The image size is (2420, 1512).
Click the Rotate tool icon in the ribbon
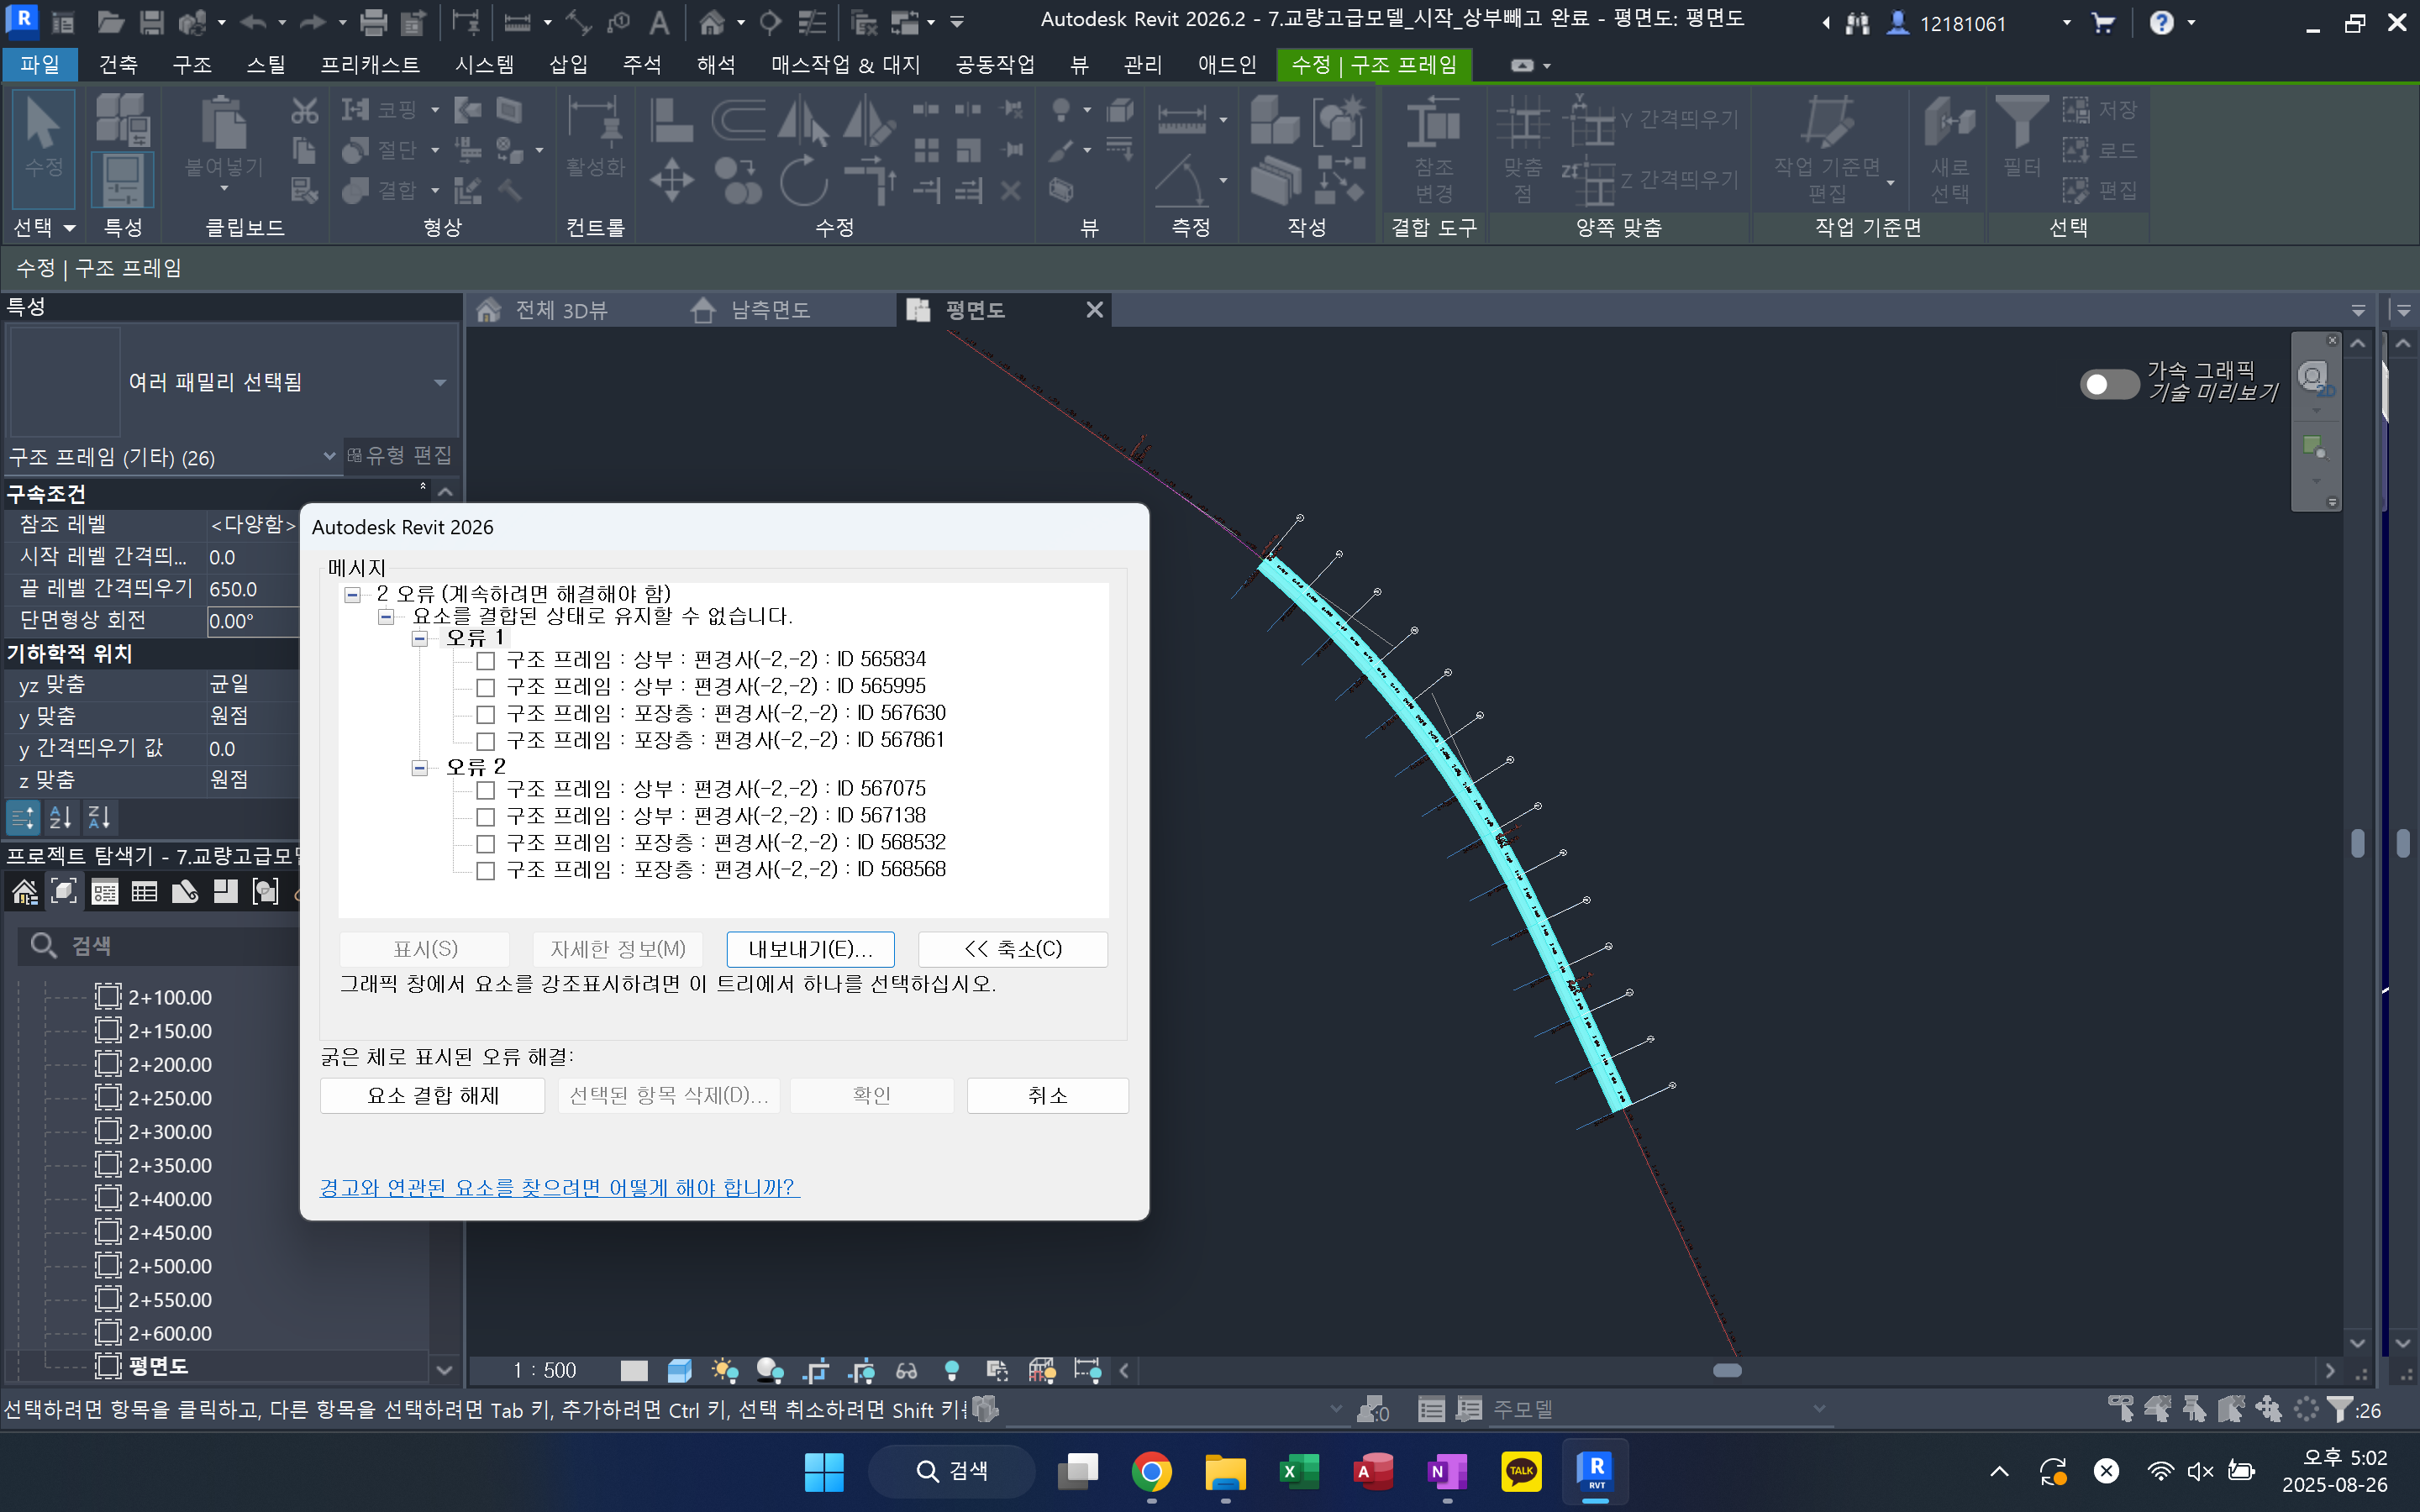803,181
